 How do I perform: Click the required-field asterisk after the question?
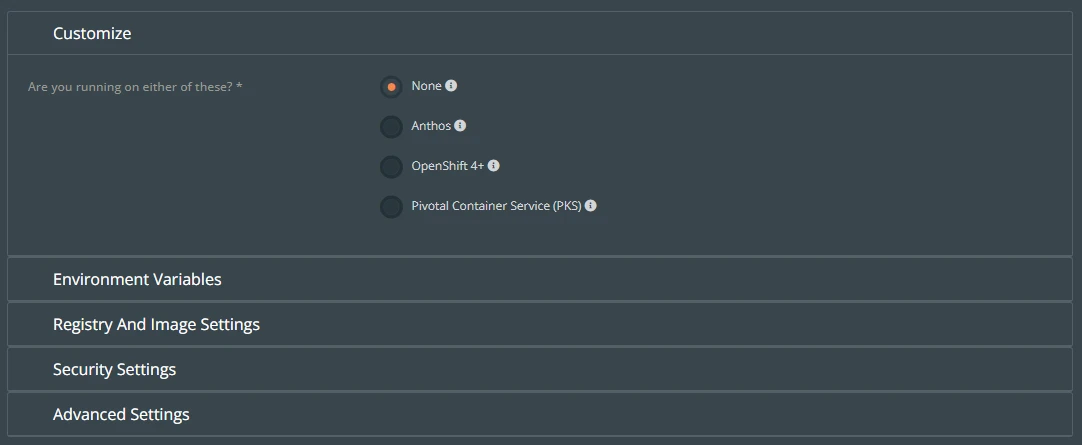(x=239, y=87)
